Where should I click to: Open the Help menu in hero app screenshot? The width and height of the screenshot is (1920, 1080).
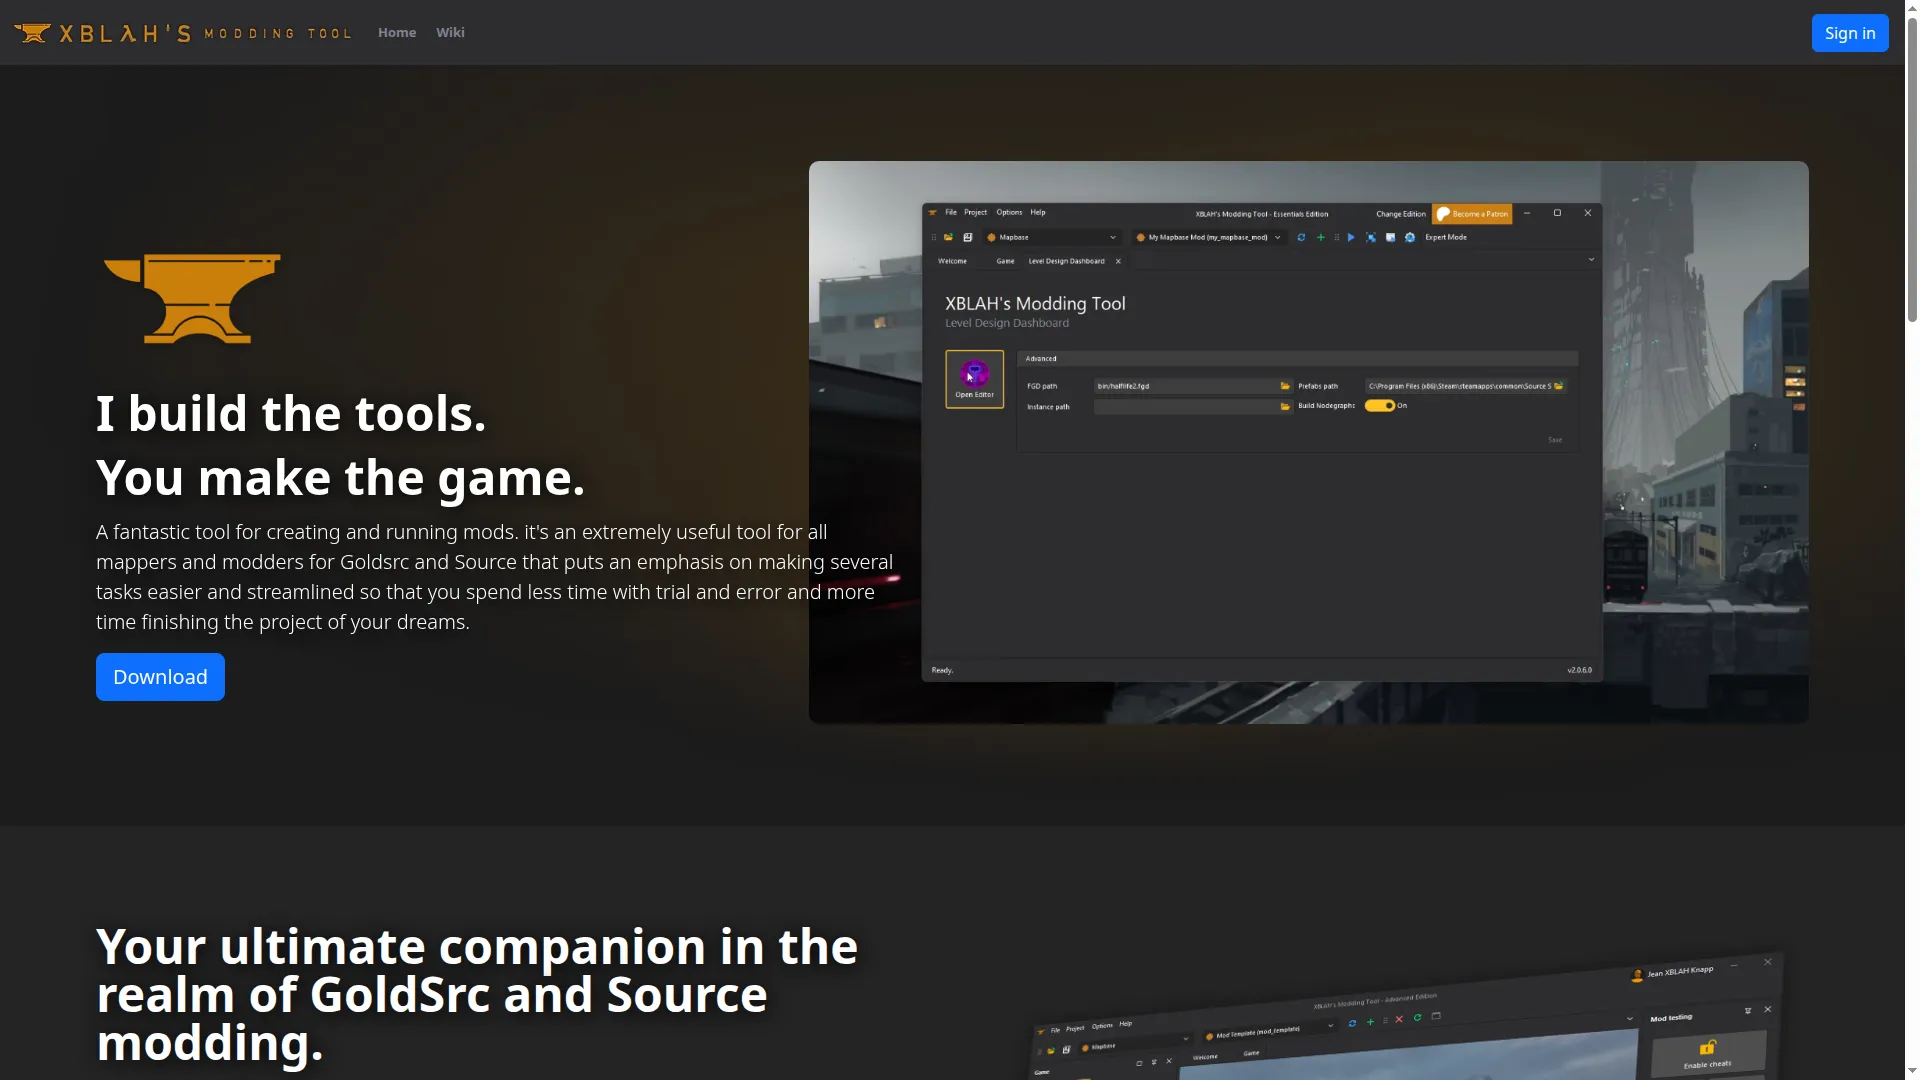point(1038,212)
